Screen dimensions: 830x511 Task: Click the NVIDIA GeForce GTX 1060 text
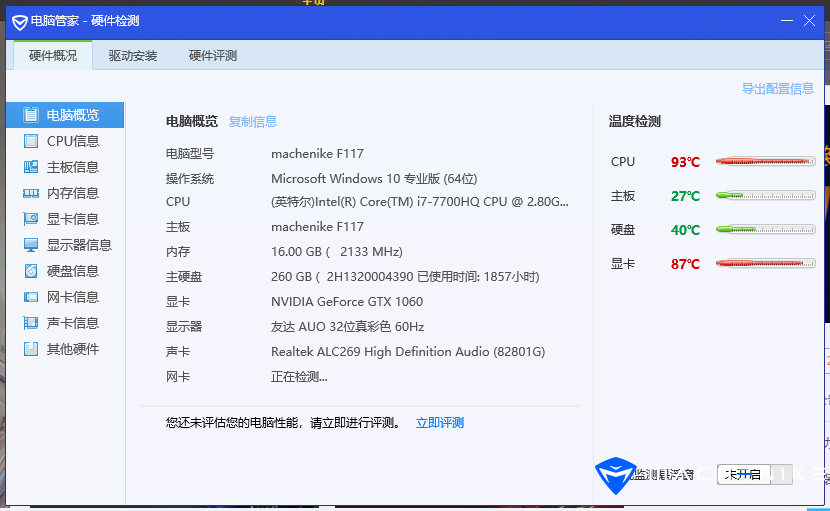[347, 301]
